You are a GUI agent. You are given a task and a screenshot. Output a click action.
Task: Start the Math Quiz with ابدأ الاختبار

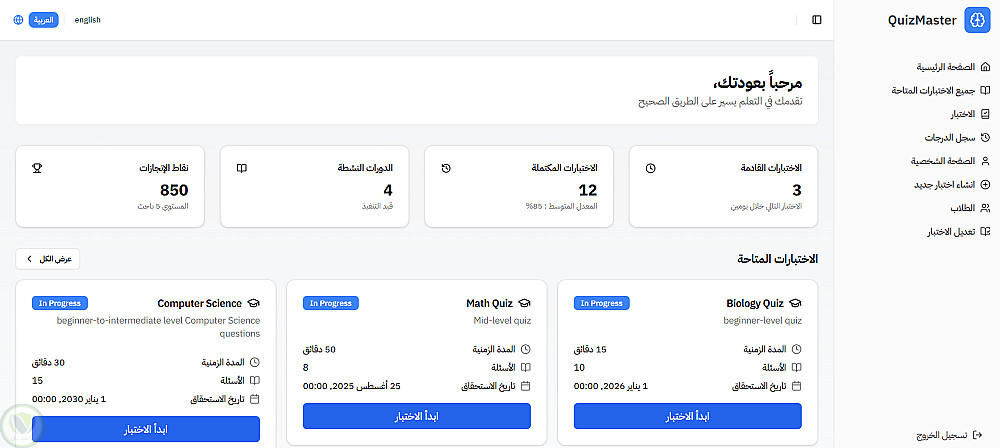coord(417,416)
